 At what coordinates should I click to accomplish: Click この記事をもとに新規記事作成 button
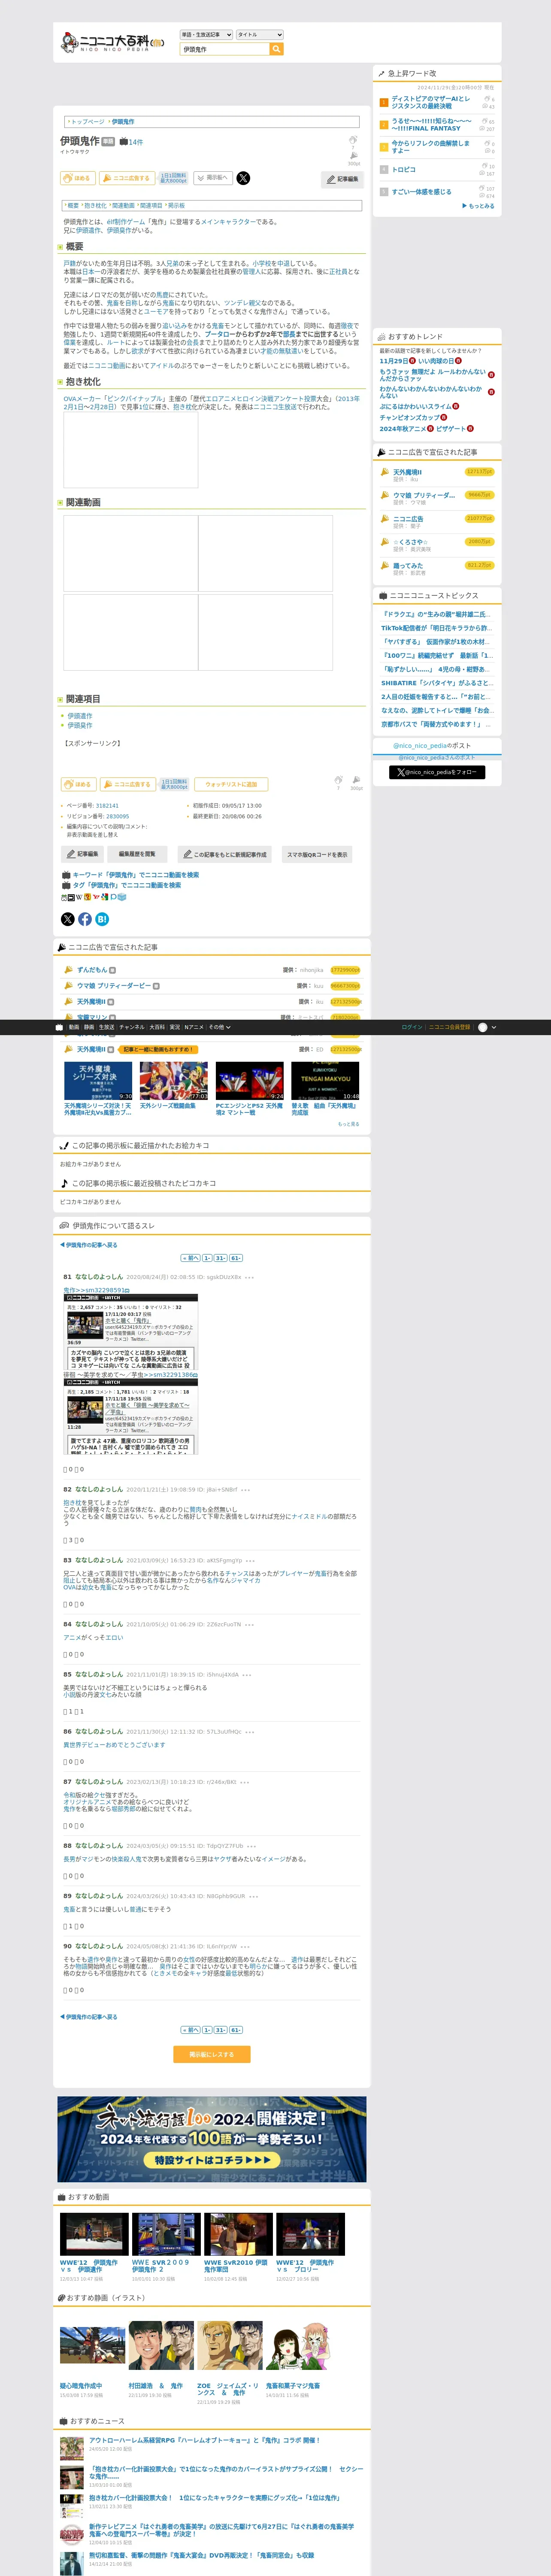[225, 854]
